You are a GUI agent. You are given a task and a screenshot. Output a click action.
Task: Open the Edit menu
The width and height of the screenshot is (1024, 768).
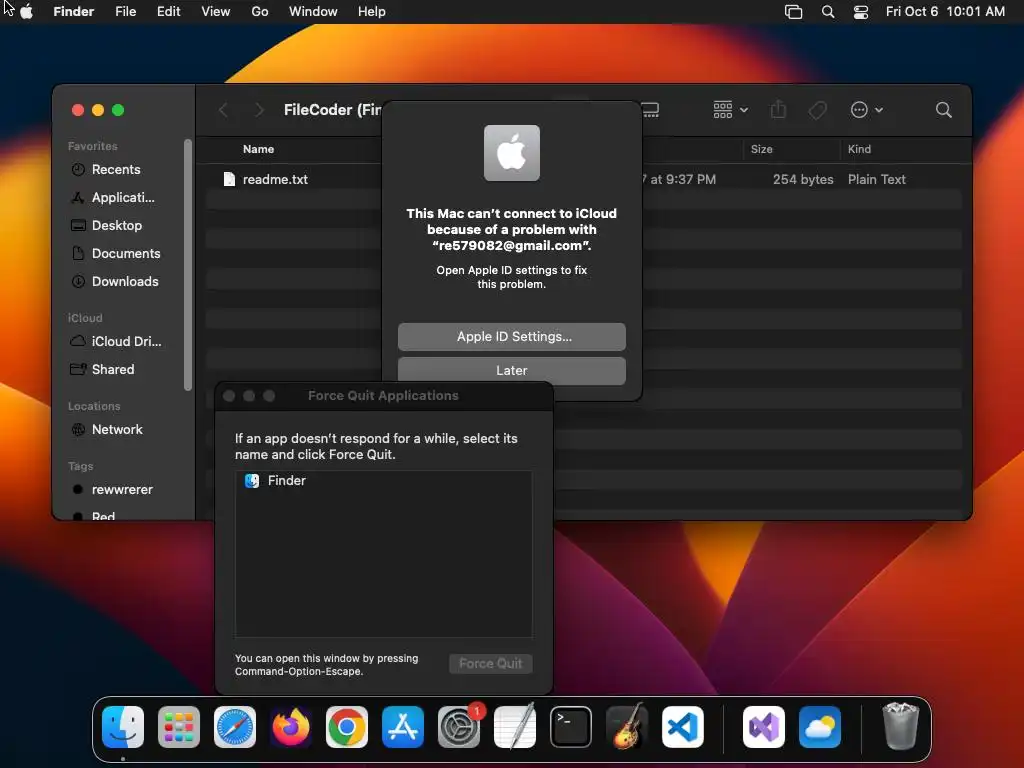coord(168,12)
